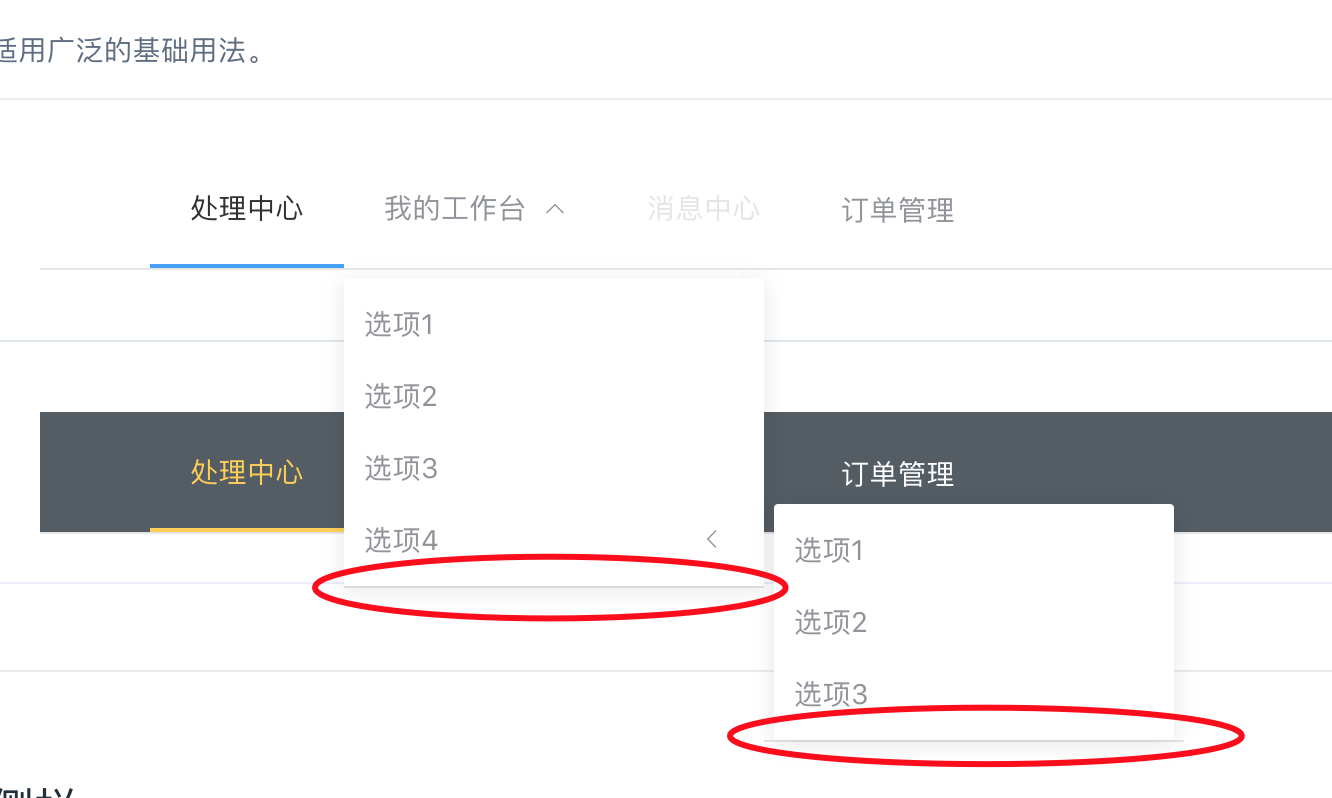1332x798 pixels.
Task: Expand 选项4 in the 我的工作台 dropdown
Action: [554, 540]
